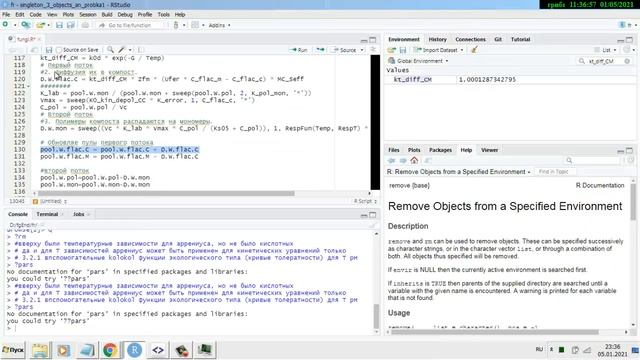Click the compile report notebook icon
This screenshot has height=360, width=640.
coord(141,50)
